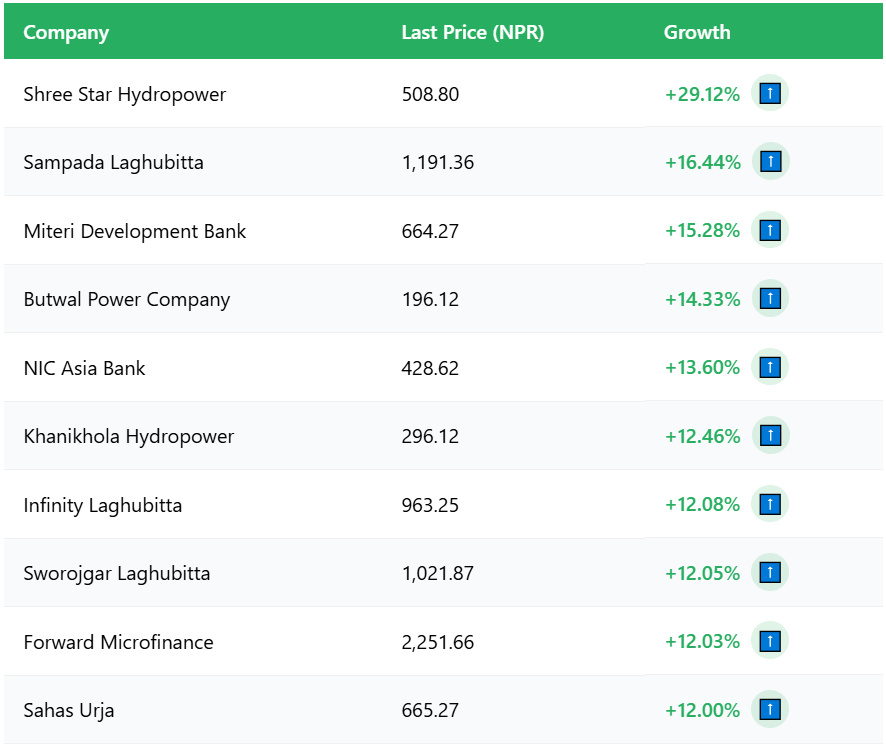Click the up arrow icon for Infinity Laghubitta
886x745 pixels.
coord(770,504)
